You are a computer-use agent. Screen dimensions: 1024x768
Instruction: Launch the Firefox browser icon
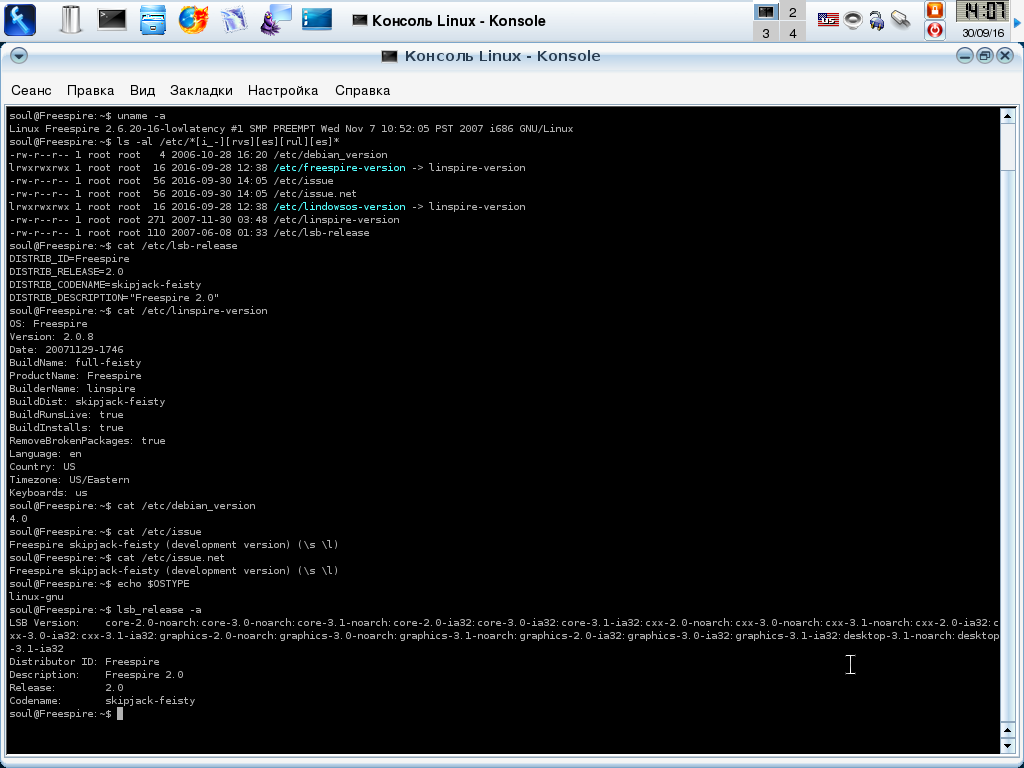(x=193, y=20)
